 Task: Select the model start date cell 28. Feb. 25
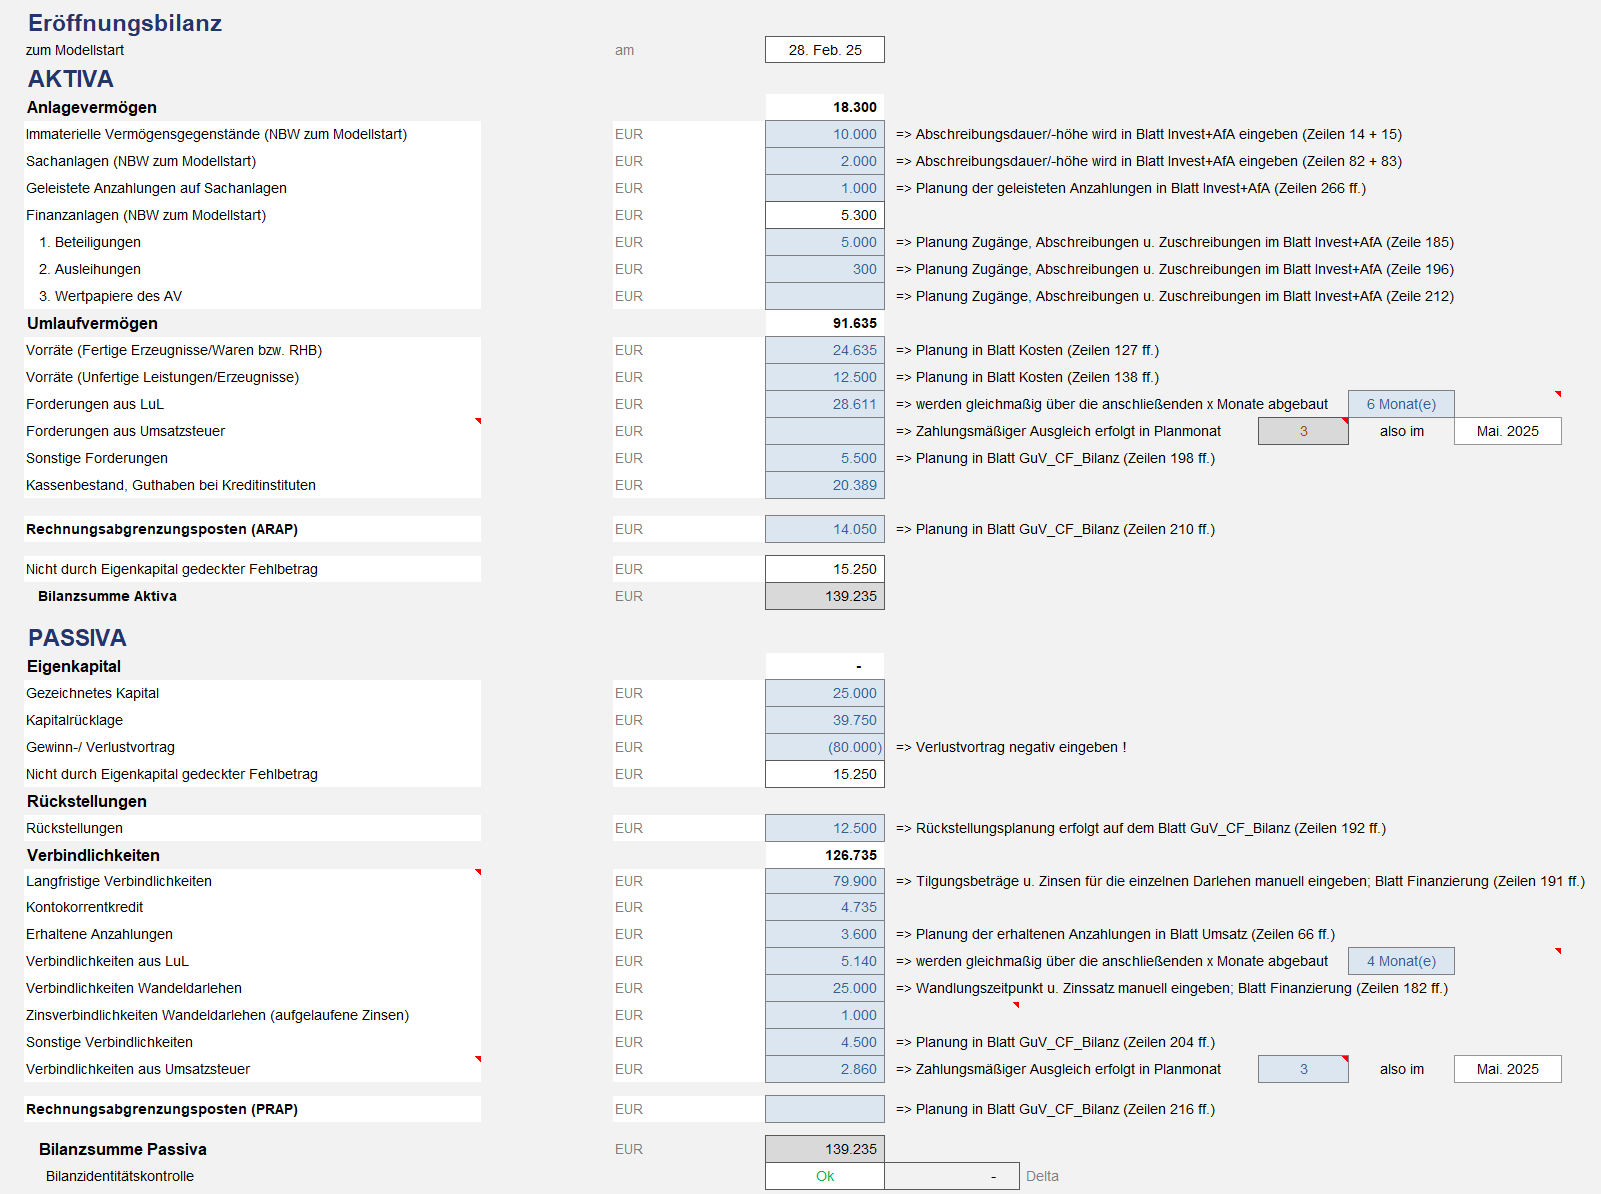coord(825,50)
